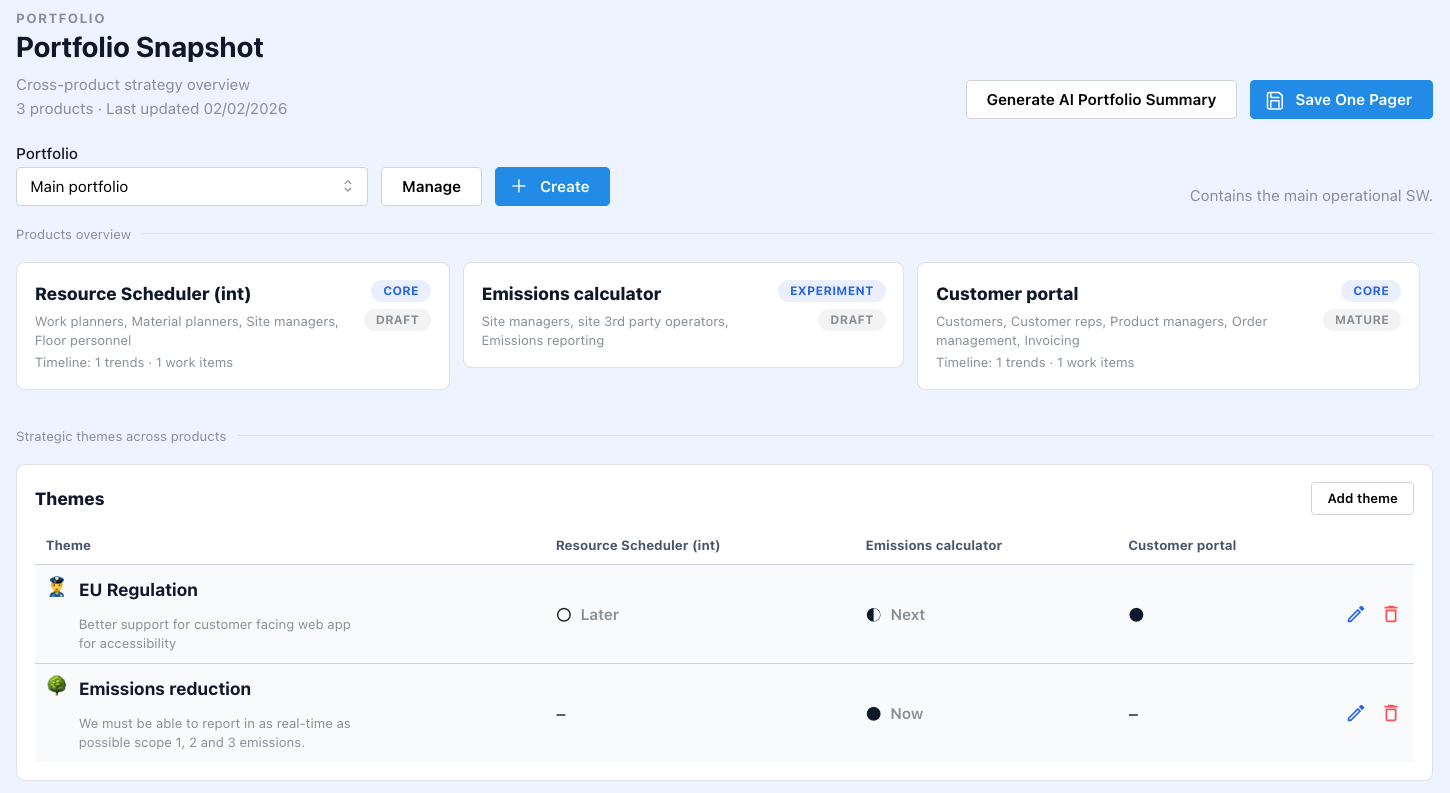Viewport: 1450px width, 793px height.
Task: Delete the Emissions reduction theme via trash icon
Action: click(x=1391, y=713)
